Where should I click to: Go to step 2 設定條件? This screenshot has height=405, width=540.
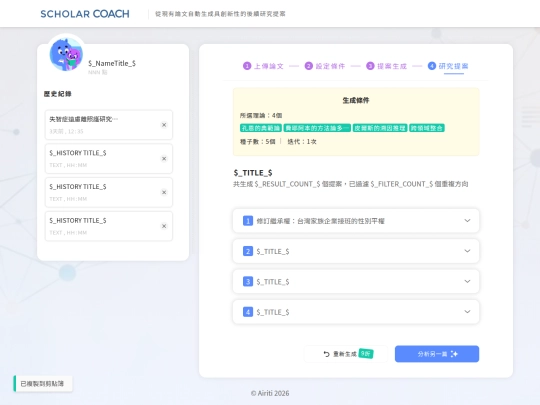[x=325, y=66]
